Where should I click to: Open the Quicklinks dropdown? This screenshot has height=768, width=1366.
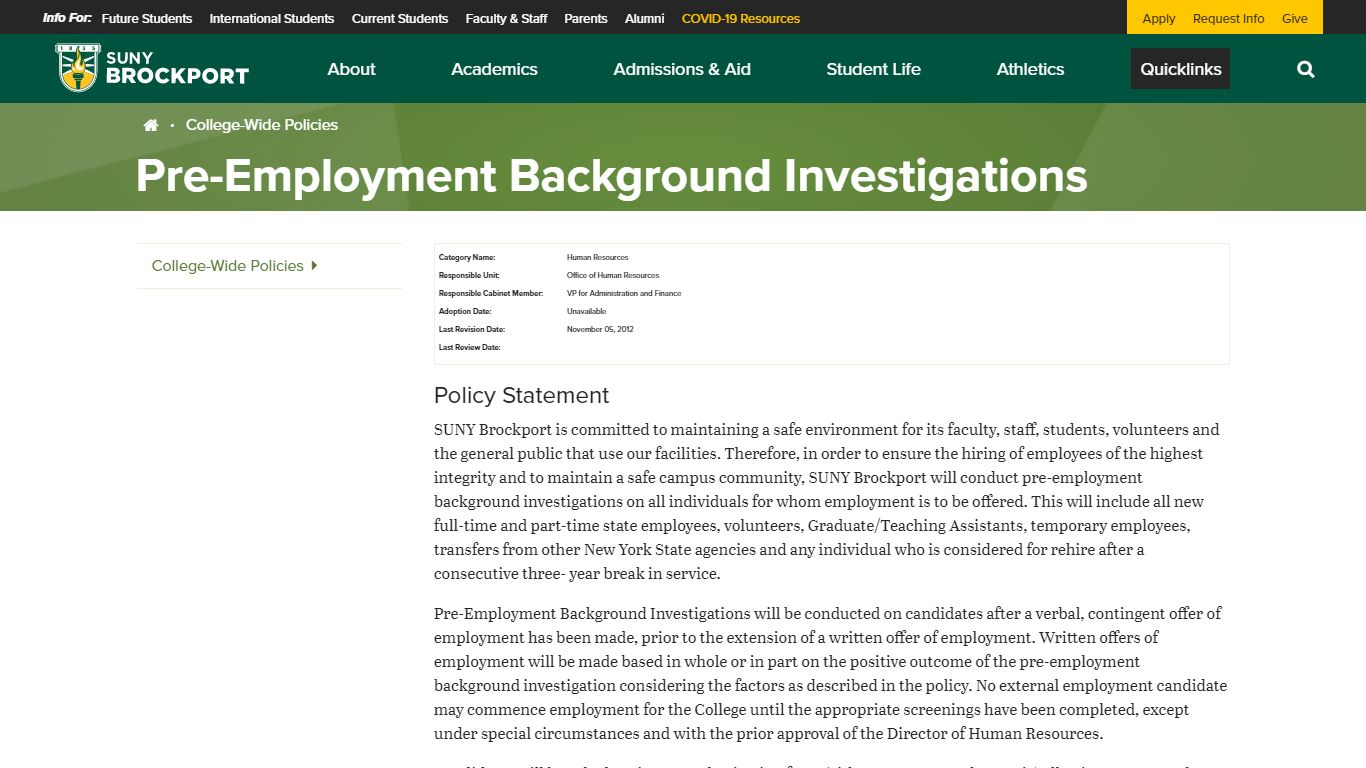[1180, 69]
